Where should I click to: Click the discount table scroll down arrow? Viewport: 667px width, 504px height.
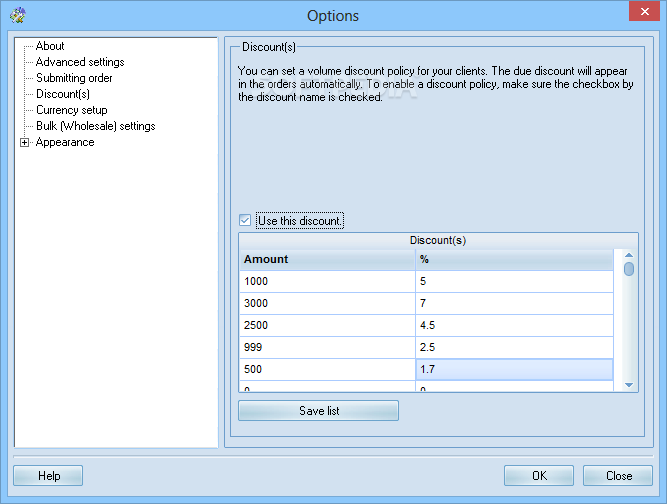tap(629, 385)
